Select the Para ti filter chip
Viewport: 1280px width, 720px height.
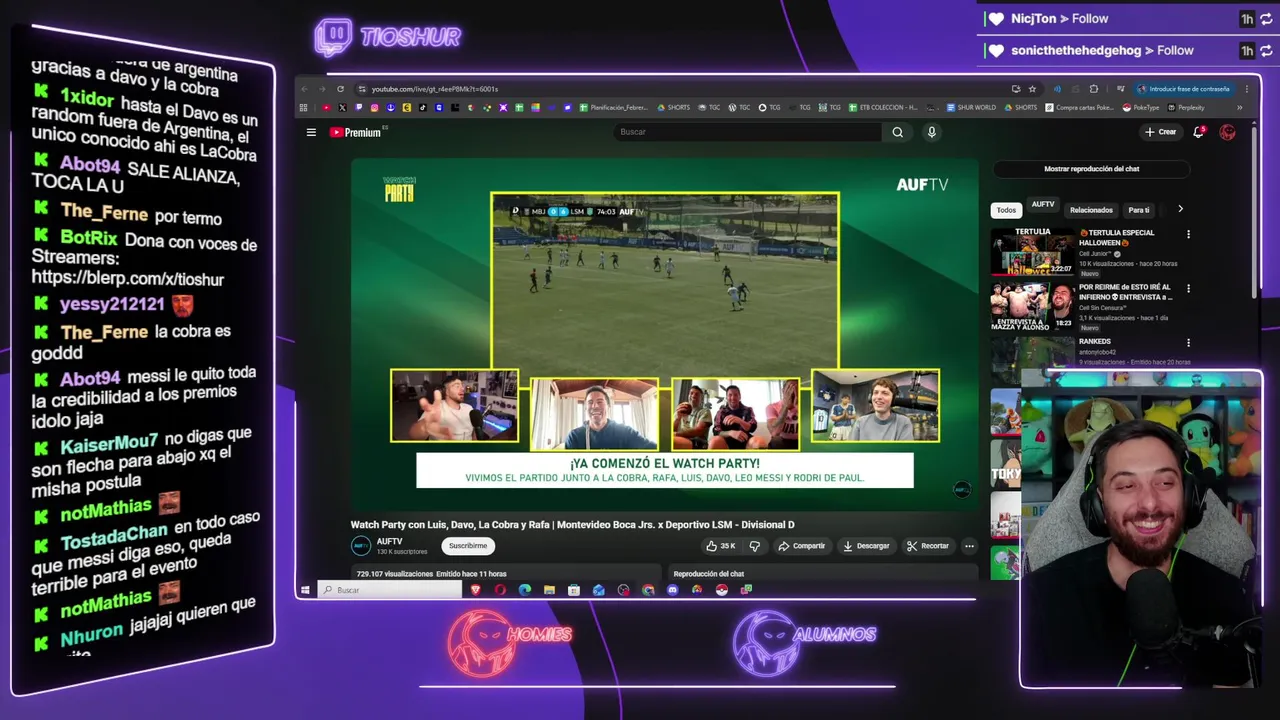pyautogui.click(x=1139, y=210)
